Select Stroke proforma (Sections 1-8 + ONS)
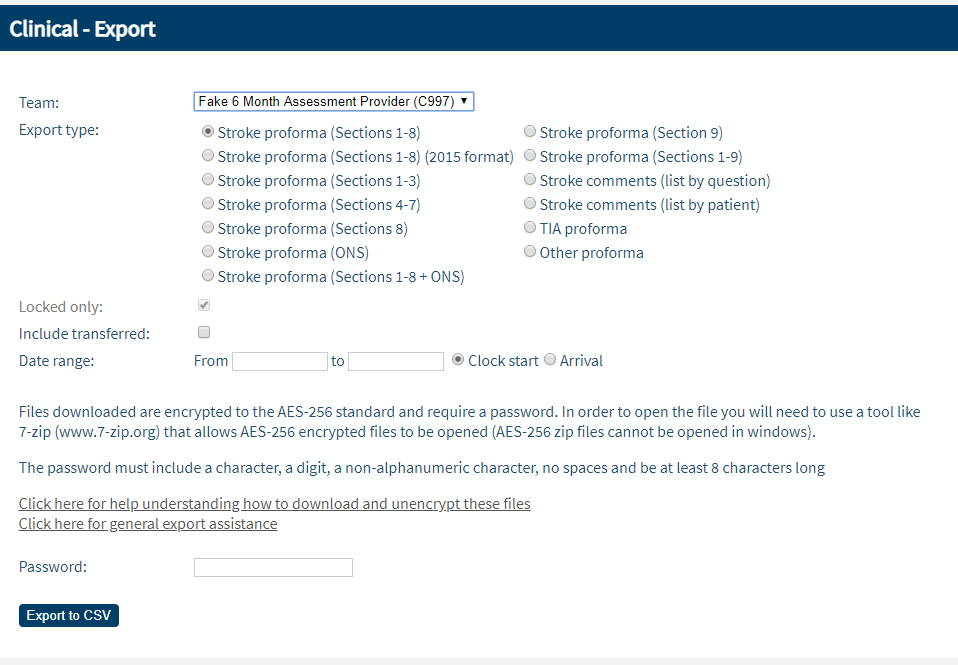Viewport: 958px width, 665px height. [208, 276]
